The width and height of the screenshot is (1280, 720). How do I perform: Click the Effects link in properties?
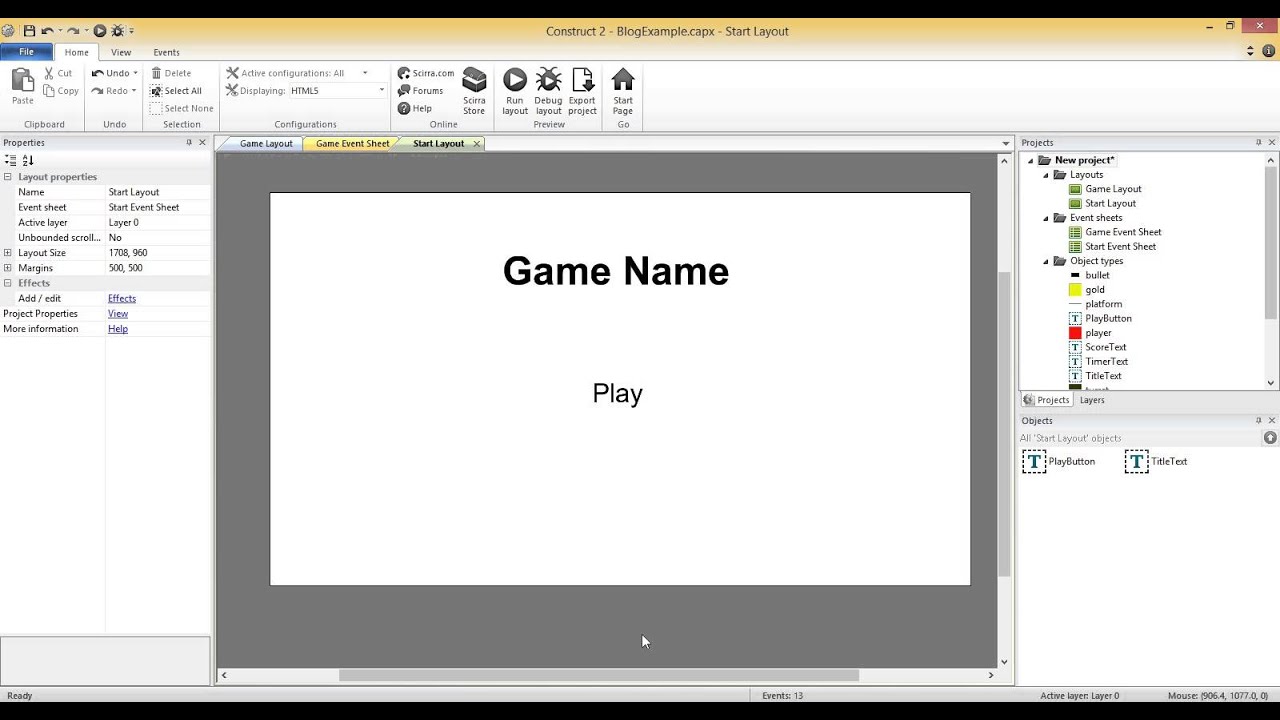pos(122,298)
